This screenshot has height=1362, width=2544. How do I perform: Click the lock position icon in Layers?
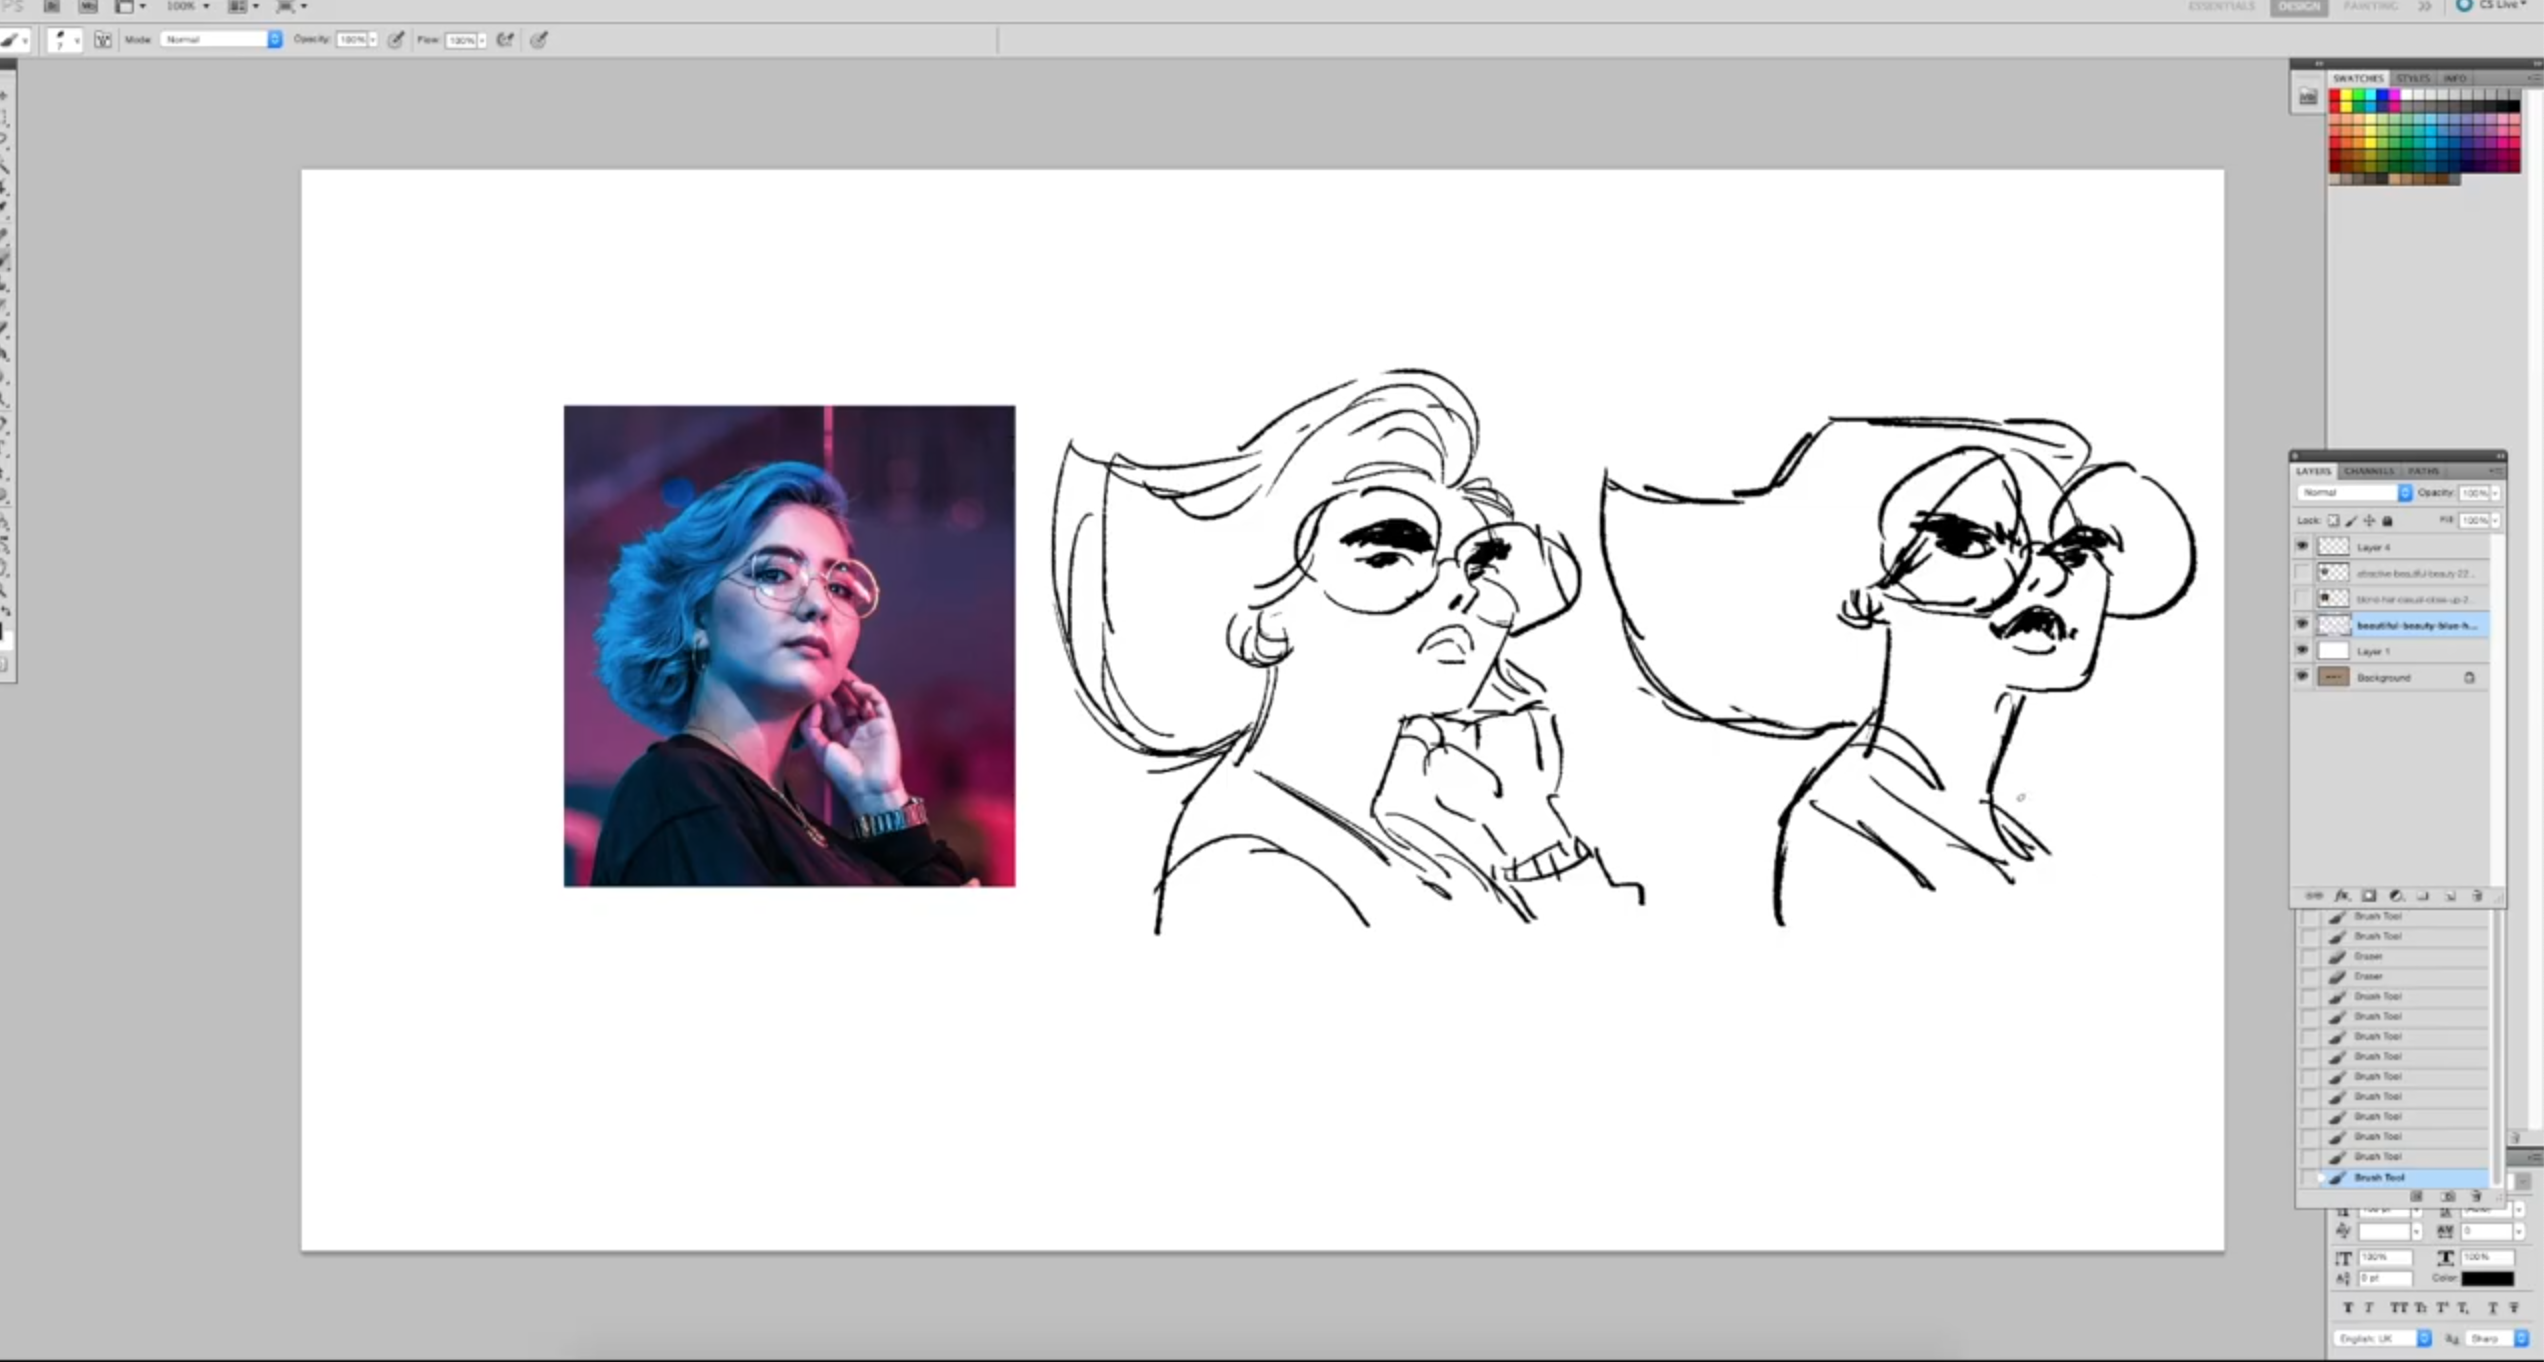[x=2369, y=521]
